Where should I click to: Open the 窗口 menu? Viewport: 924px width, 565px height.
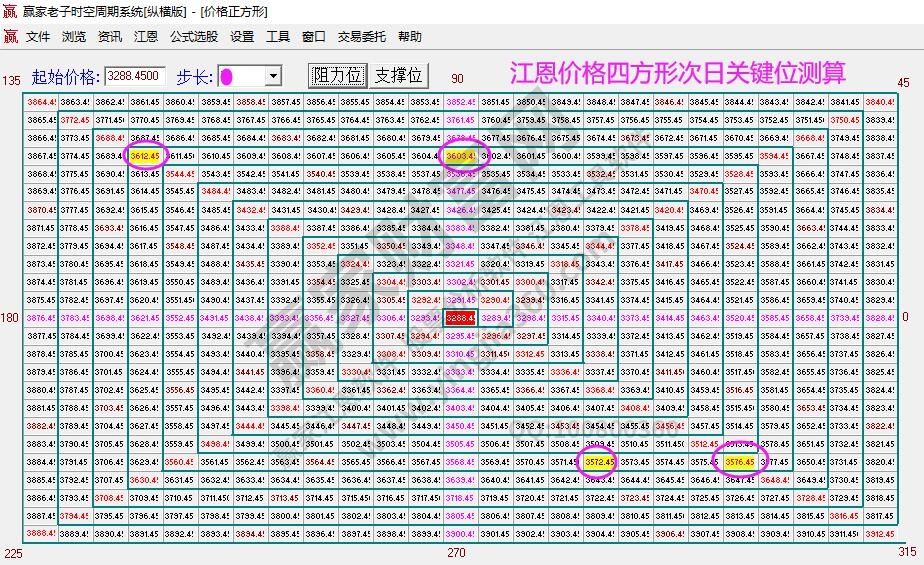tap(314, 37)
